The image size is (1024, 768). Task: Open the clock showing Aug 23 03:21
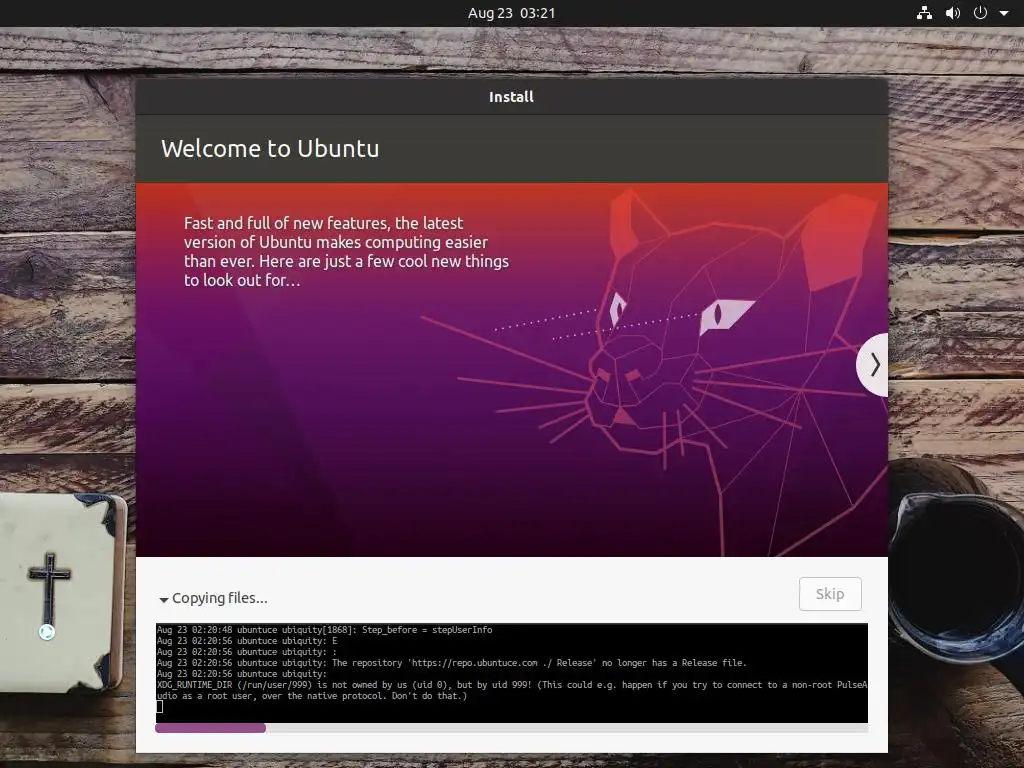[511, 13]
